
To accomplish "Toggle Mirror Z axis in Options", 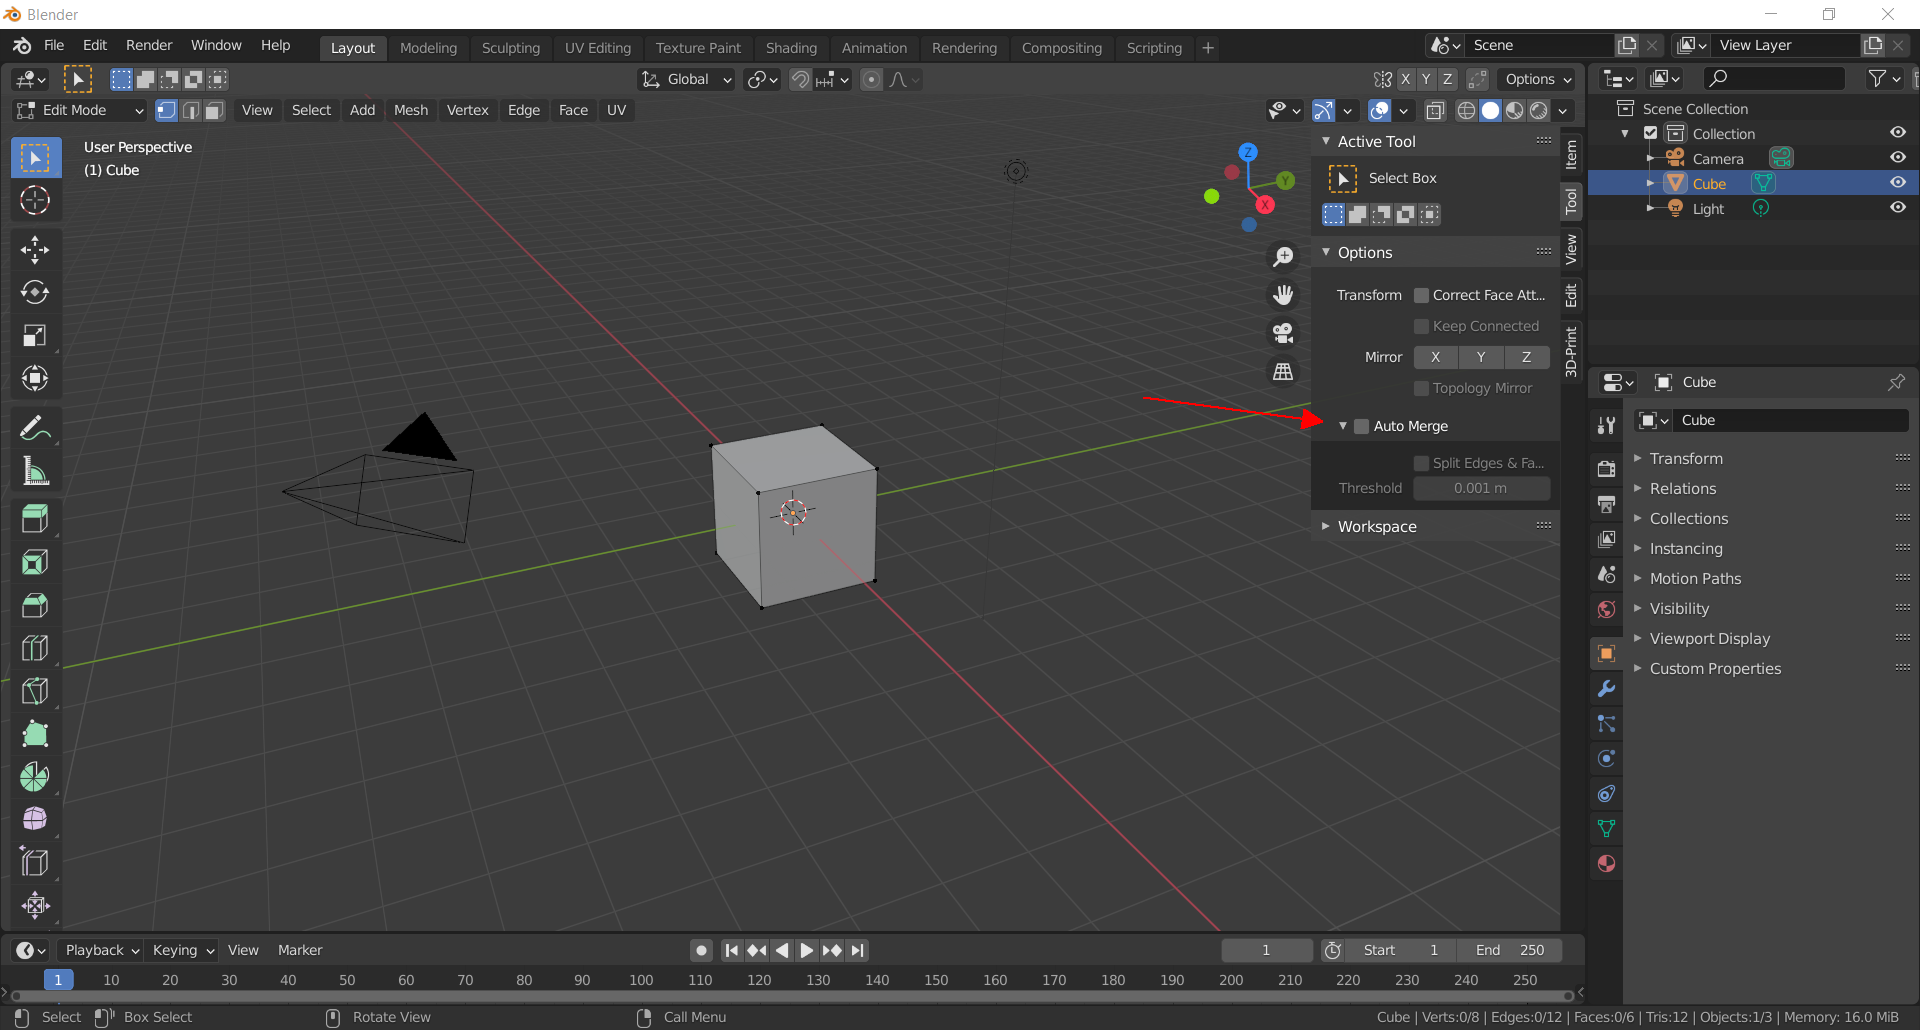I will click(1527, 357).
